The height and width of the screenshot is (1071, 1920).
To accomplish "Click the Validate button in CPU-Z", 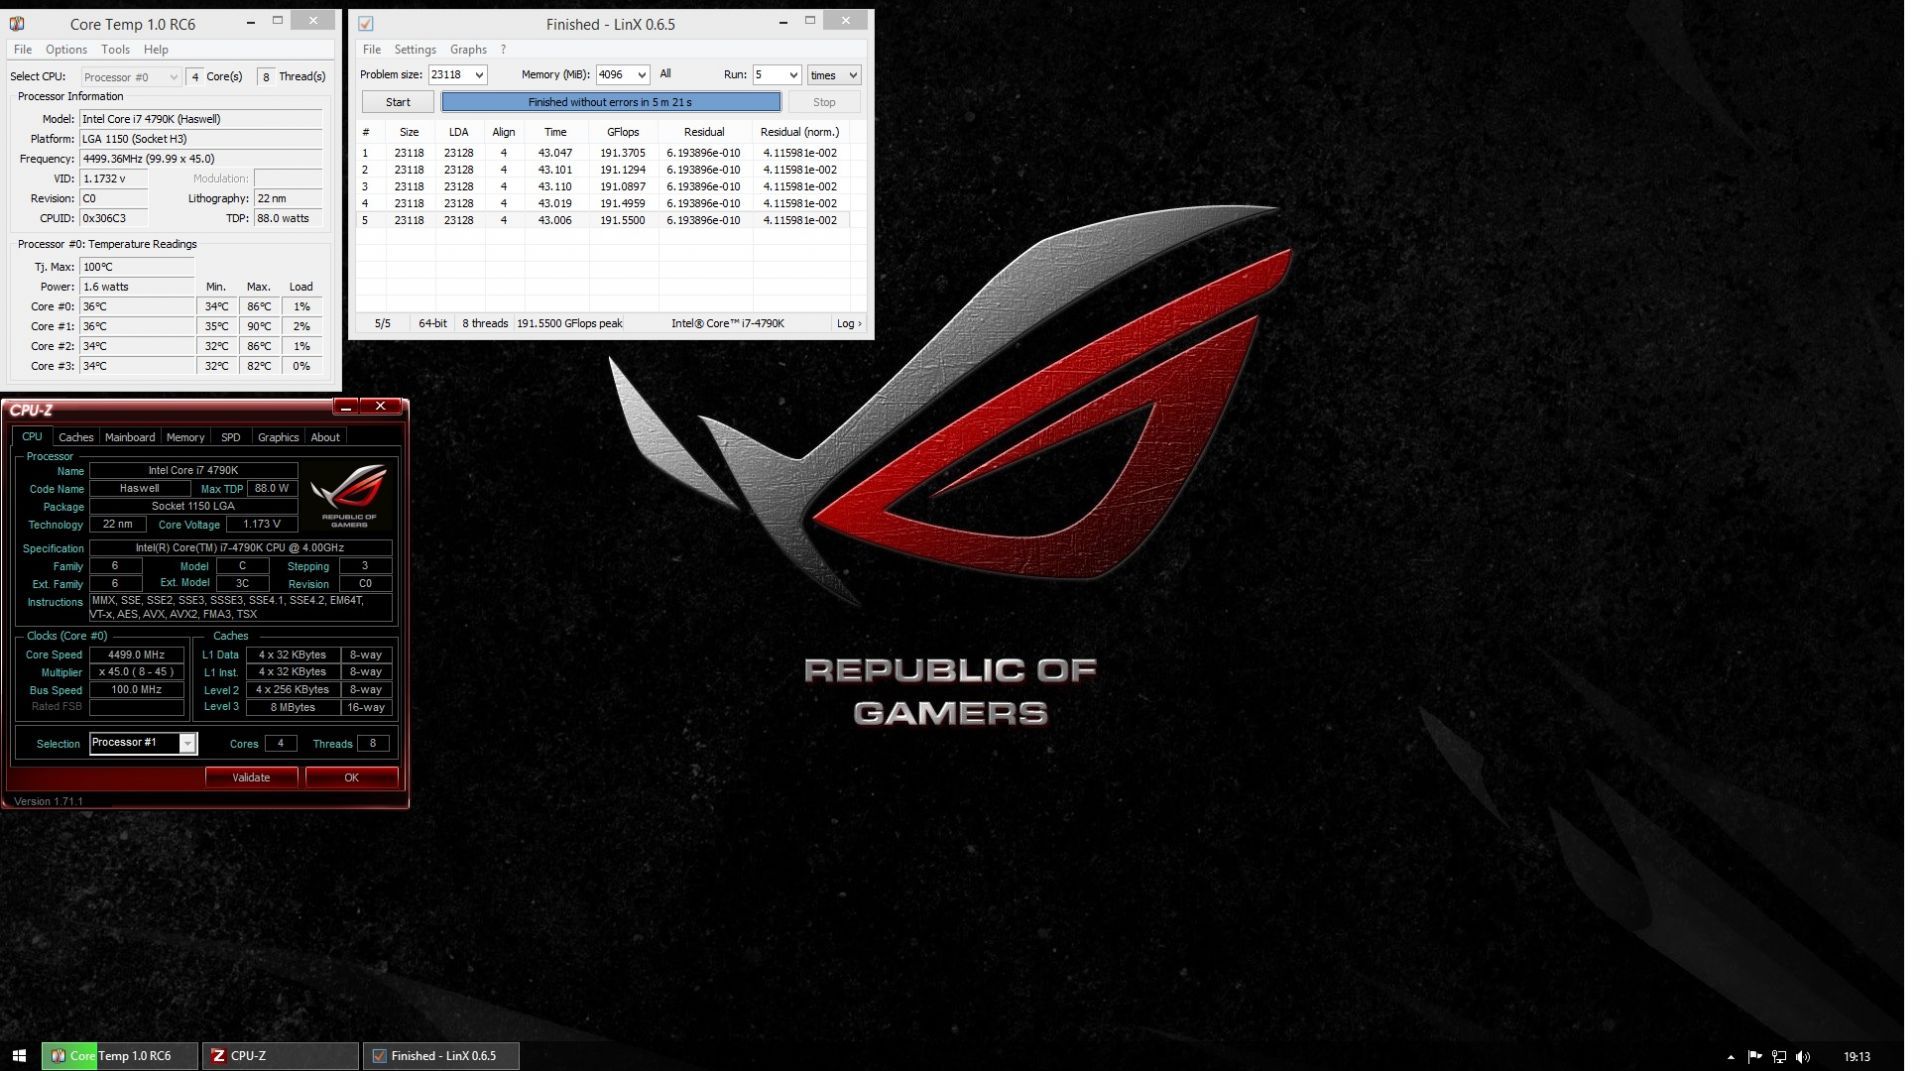I will 251,777.
